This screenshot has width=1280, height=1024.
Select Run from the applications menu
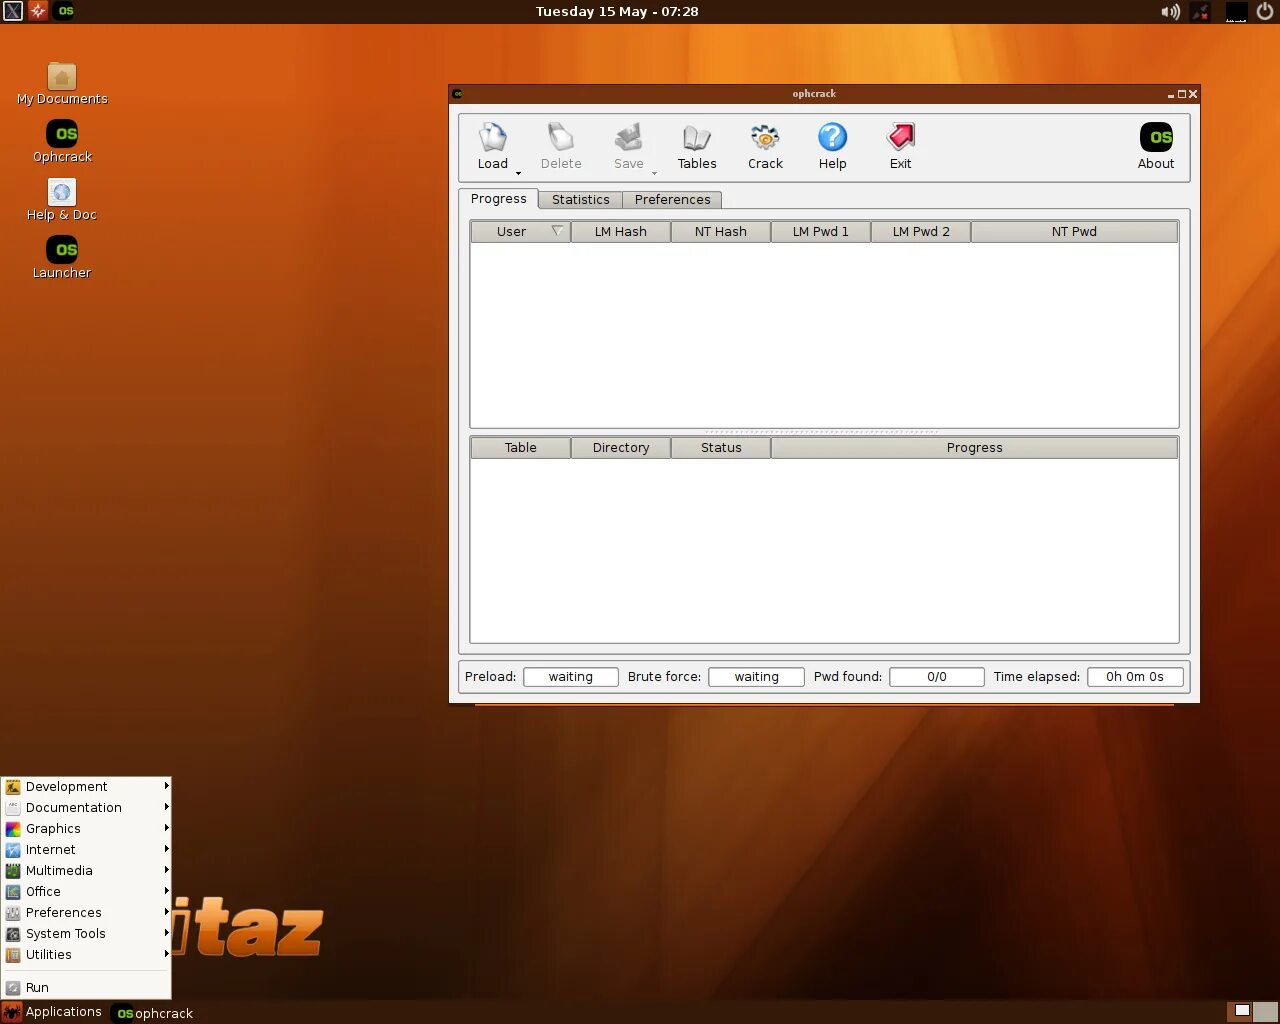86,987
